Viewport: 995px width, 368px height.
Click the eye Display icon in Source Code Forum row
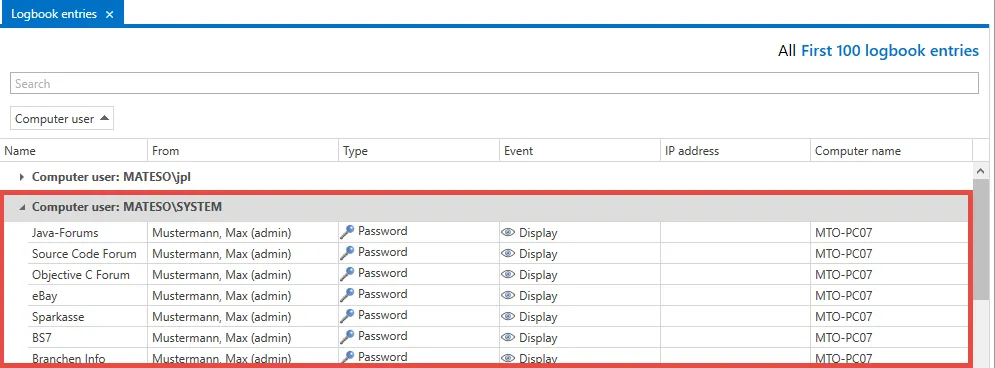point(508,254)
